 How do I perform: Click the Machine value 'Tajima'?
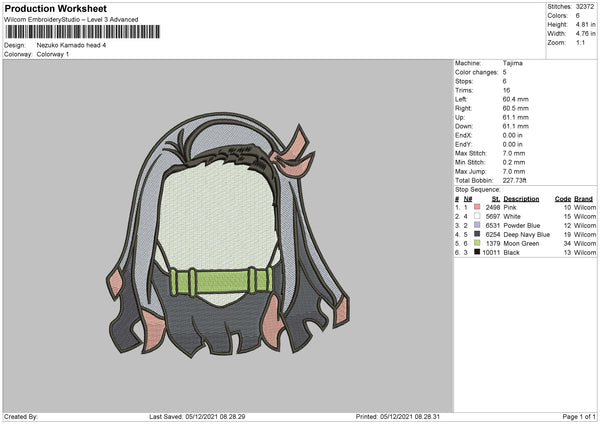pos(512,63)
